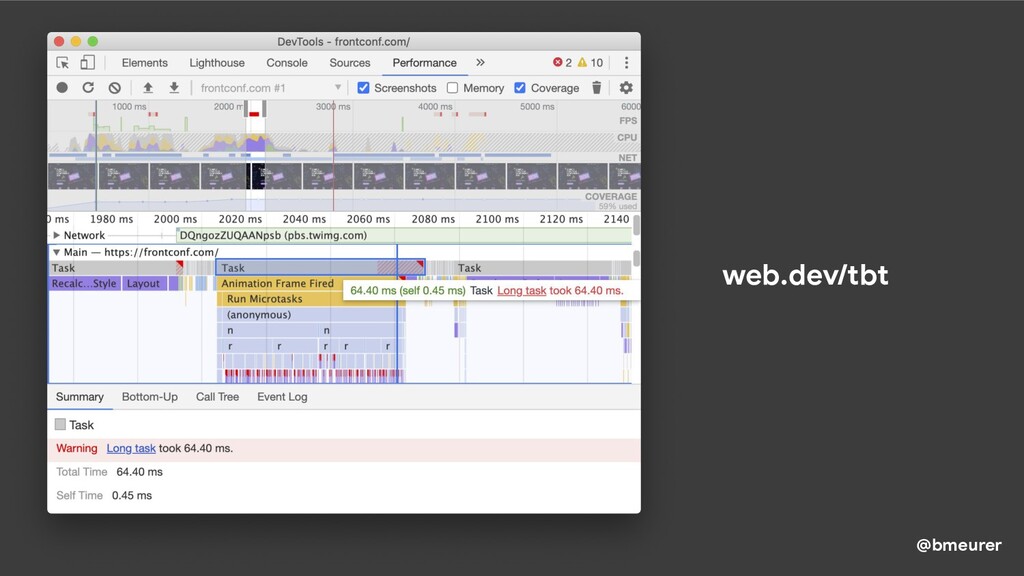The height and width of the screenshot is (576, 1024).
Task: Select the Recalc...Style event
Action: pos(85,283)
